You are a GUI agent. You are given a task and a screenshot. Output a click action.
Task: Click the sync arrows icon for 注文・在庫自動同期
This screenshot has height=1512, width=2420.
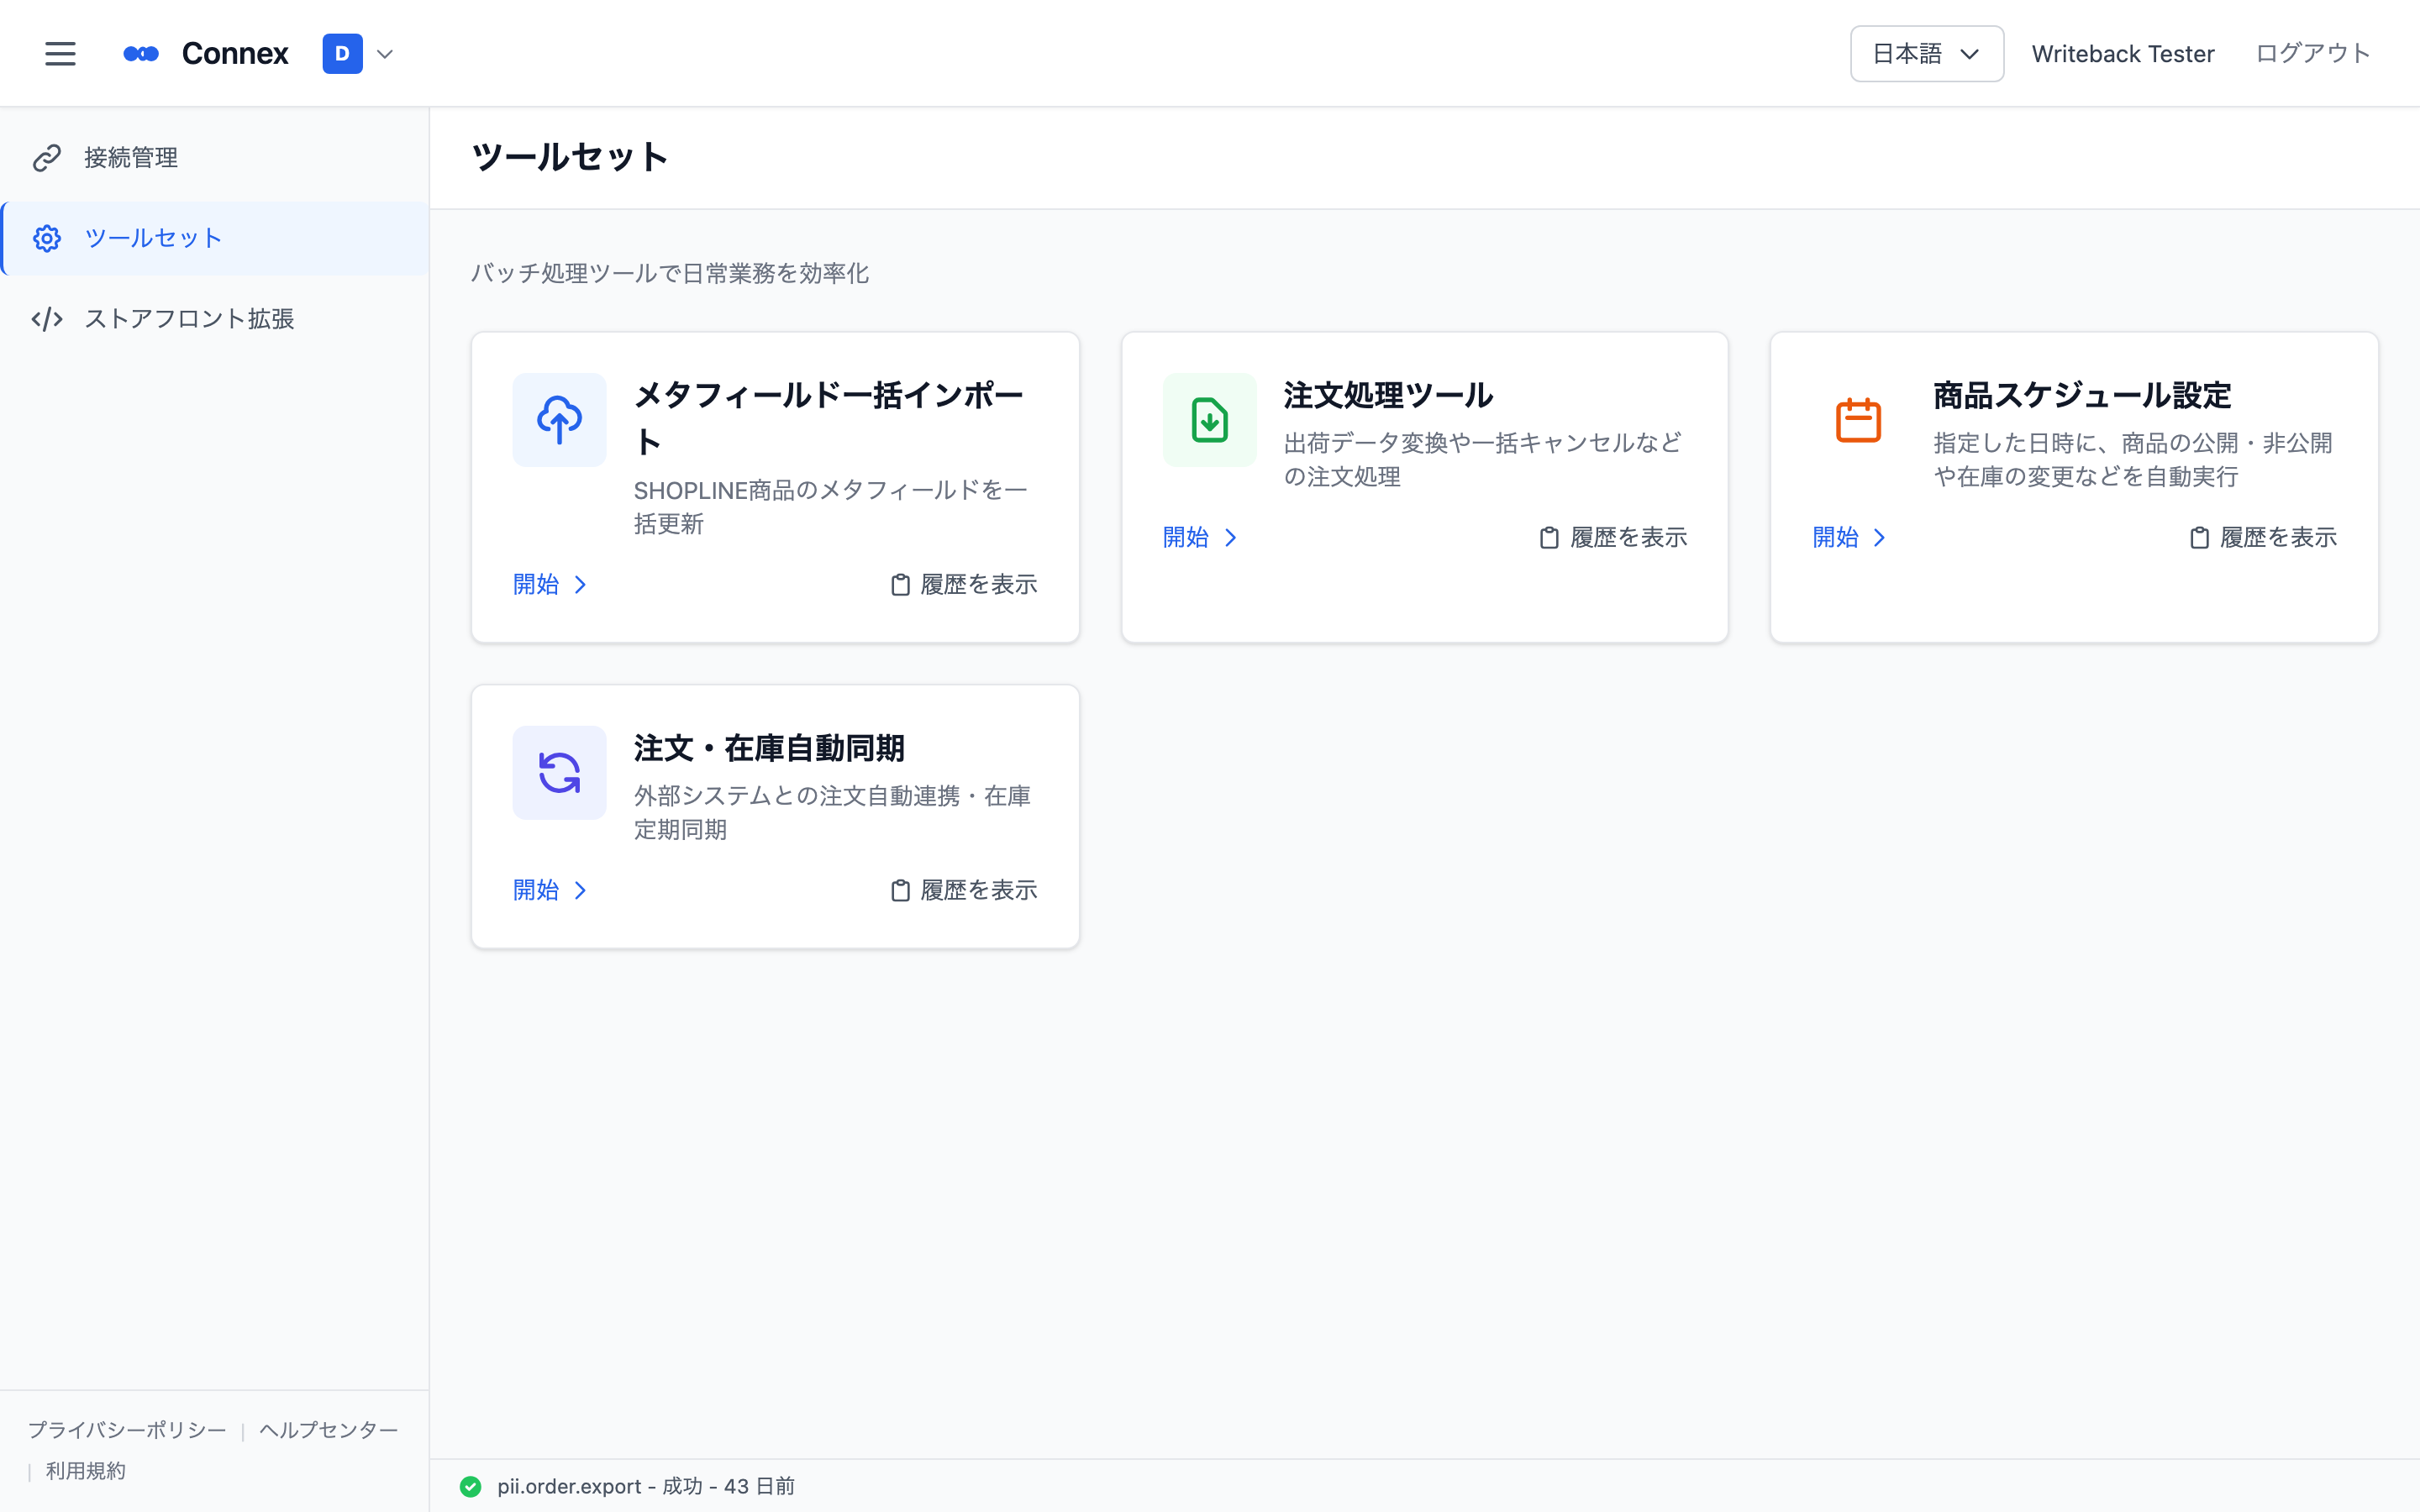(x=559, y=773)
